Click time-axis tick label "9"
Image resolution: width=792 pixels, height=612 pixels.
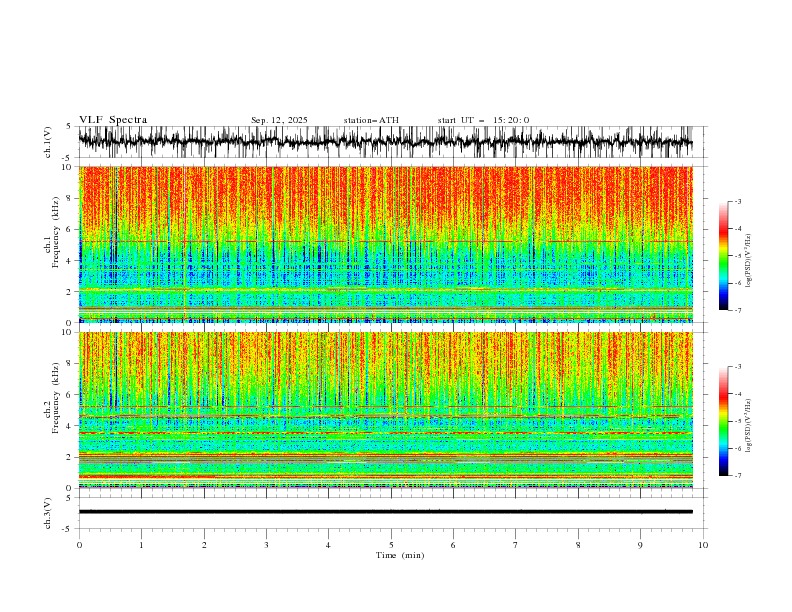click(640, 545)
